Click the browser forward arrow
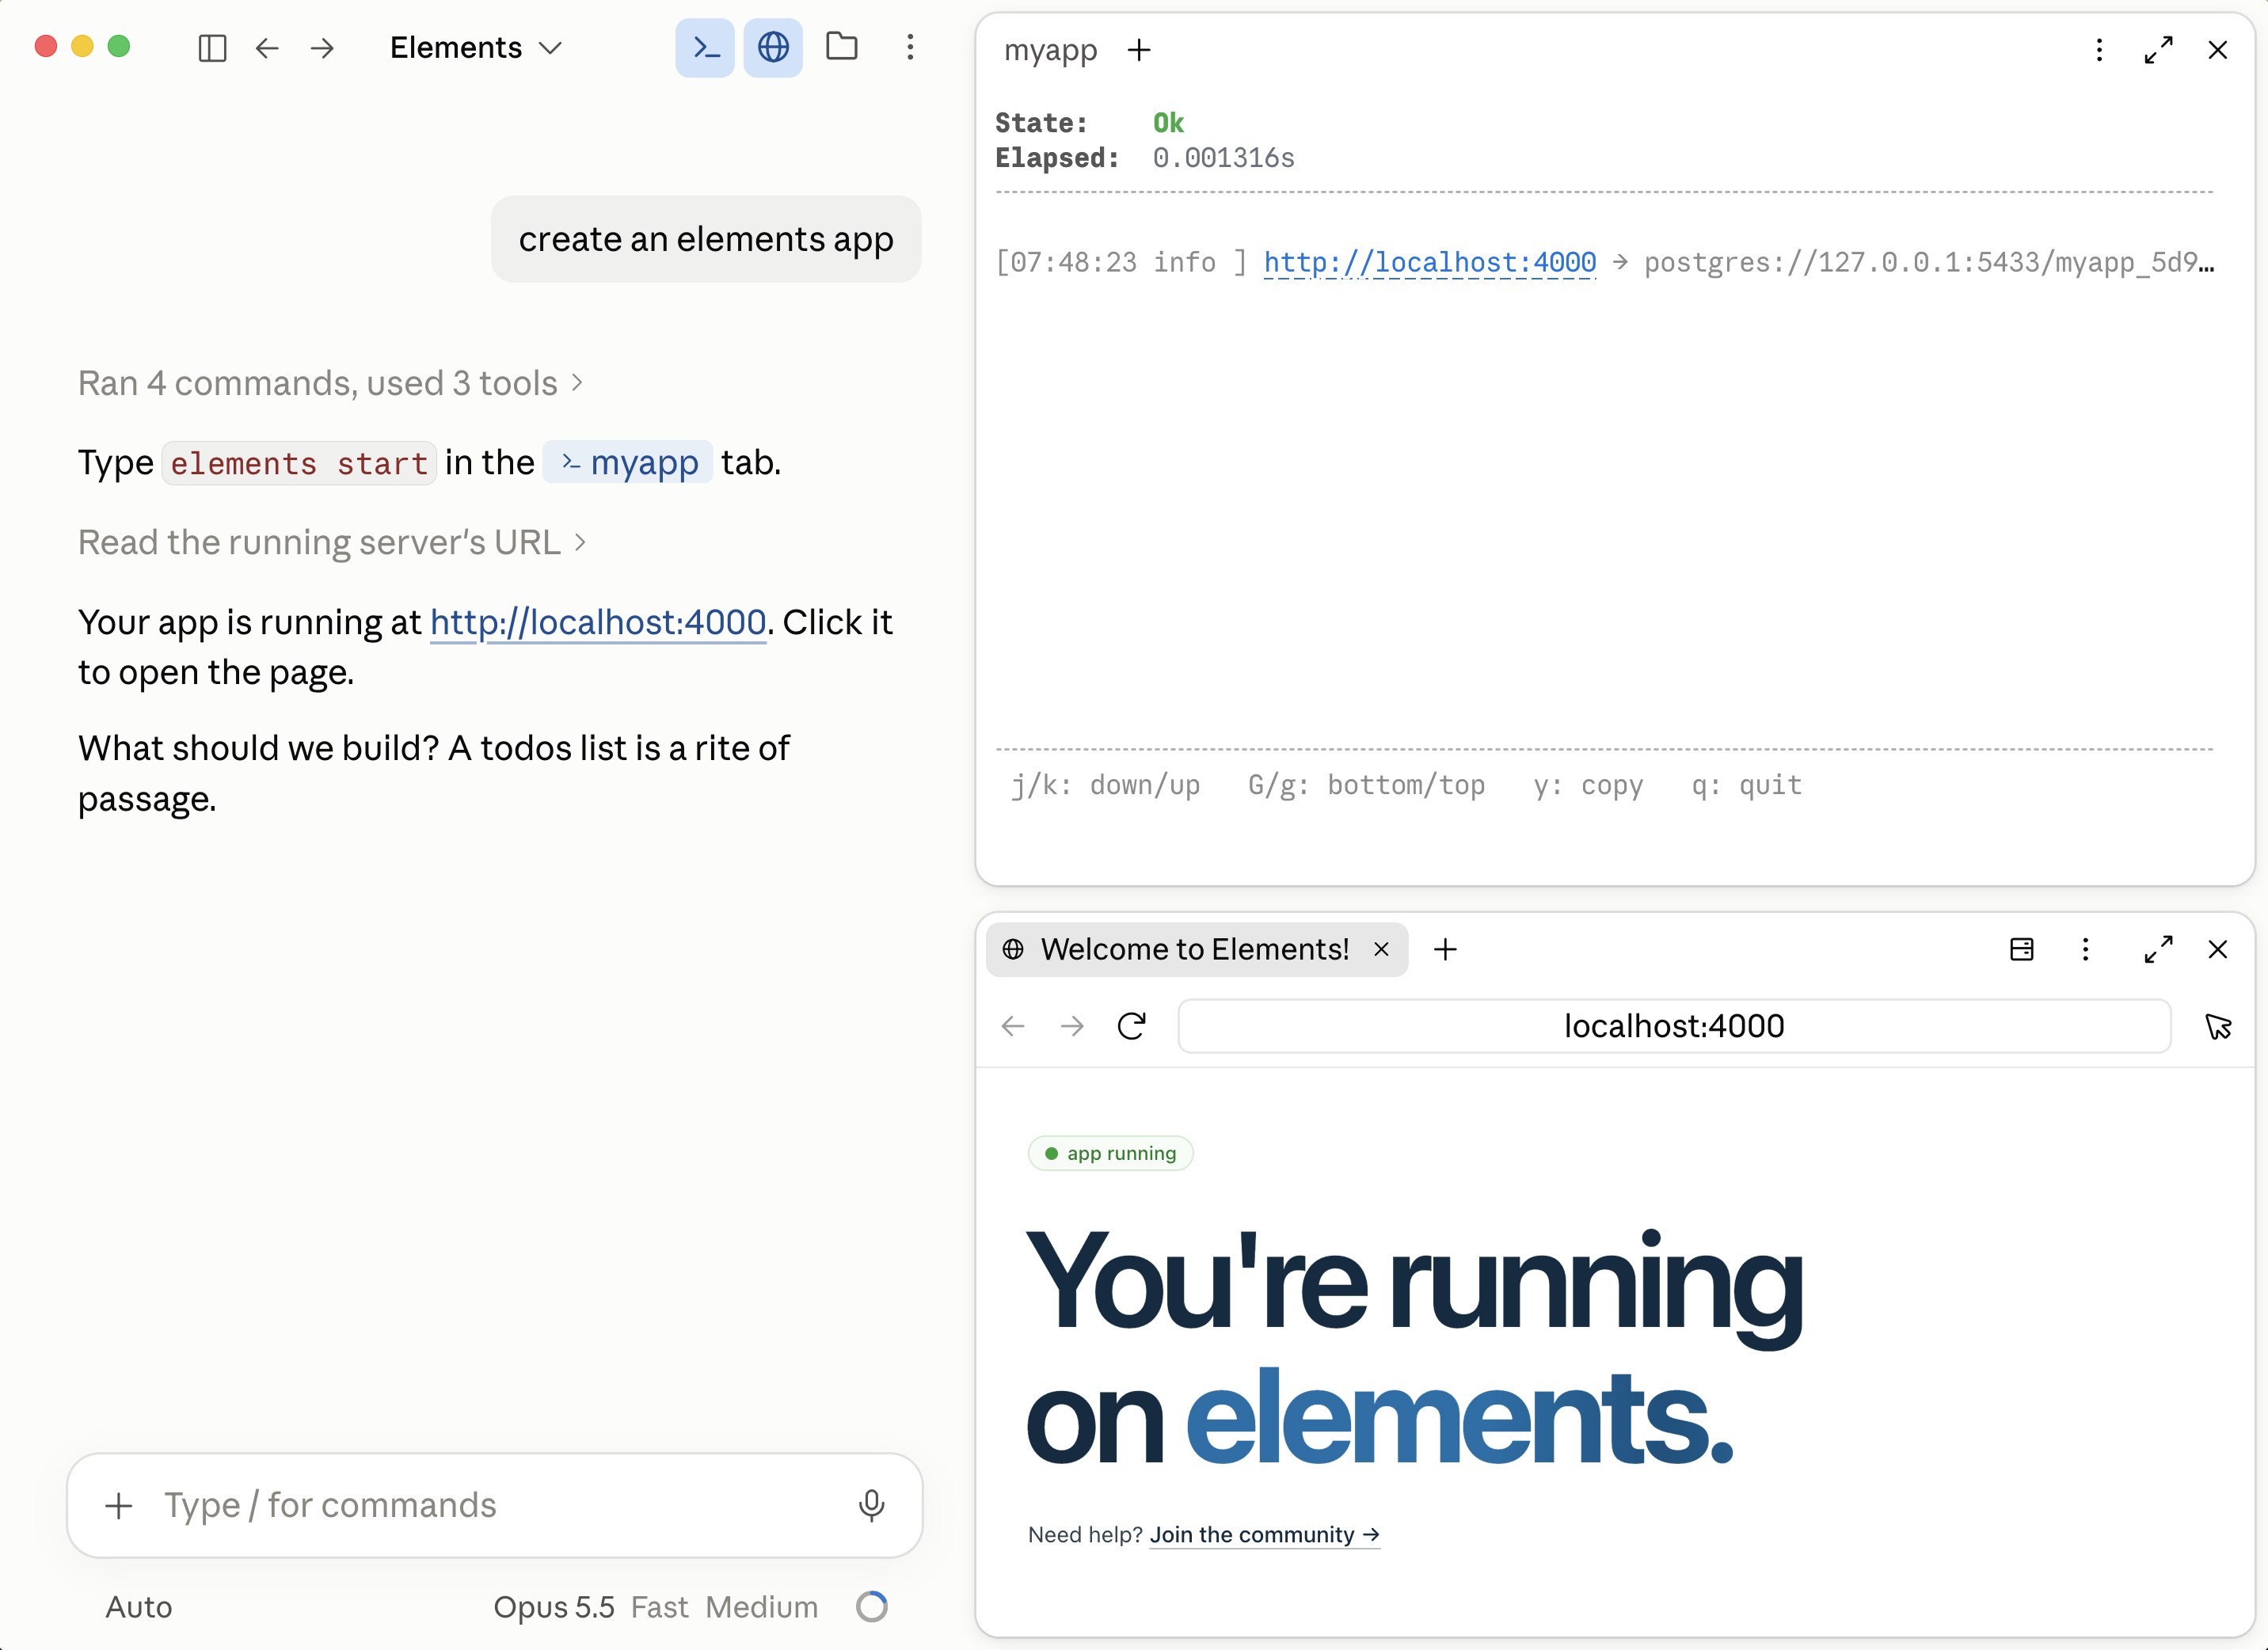 click(1072, 1026)
